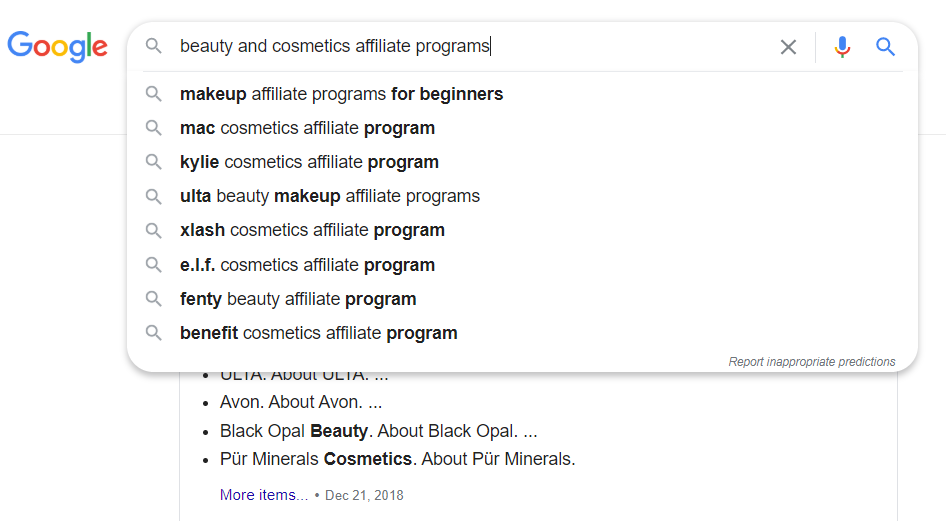Click magnifier icon beside 'ulta beauty' suggestion
Screen dimensions: 946x521
click(154, 197)
